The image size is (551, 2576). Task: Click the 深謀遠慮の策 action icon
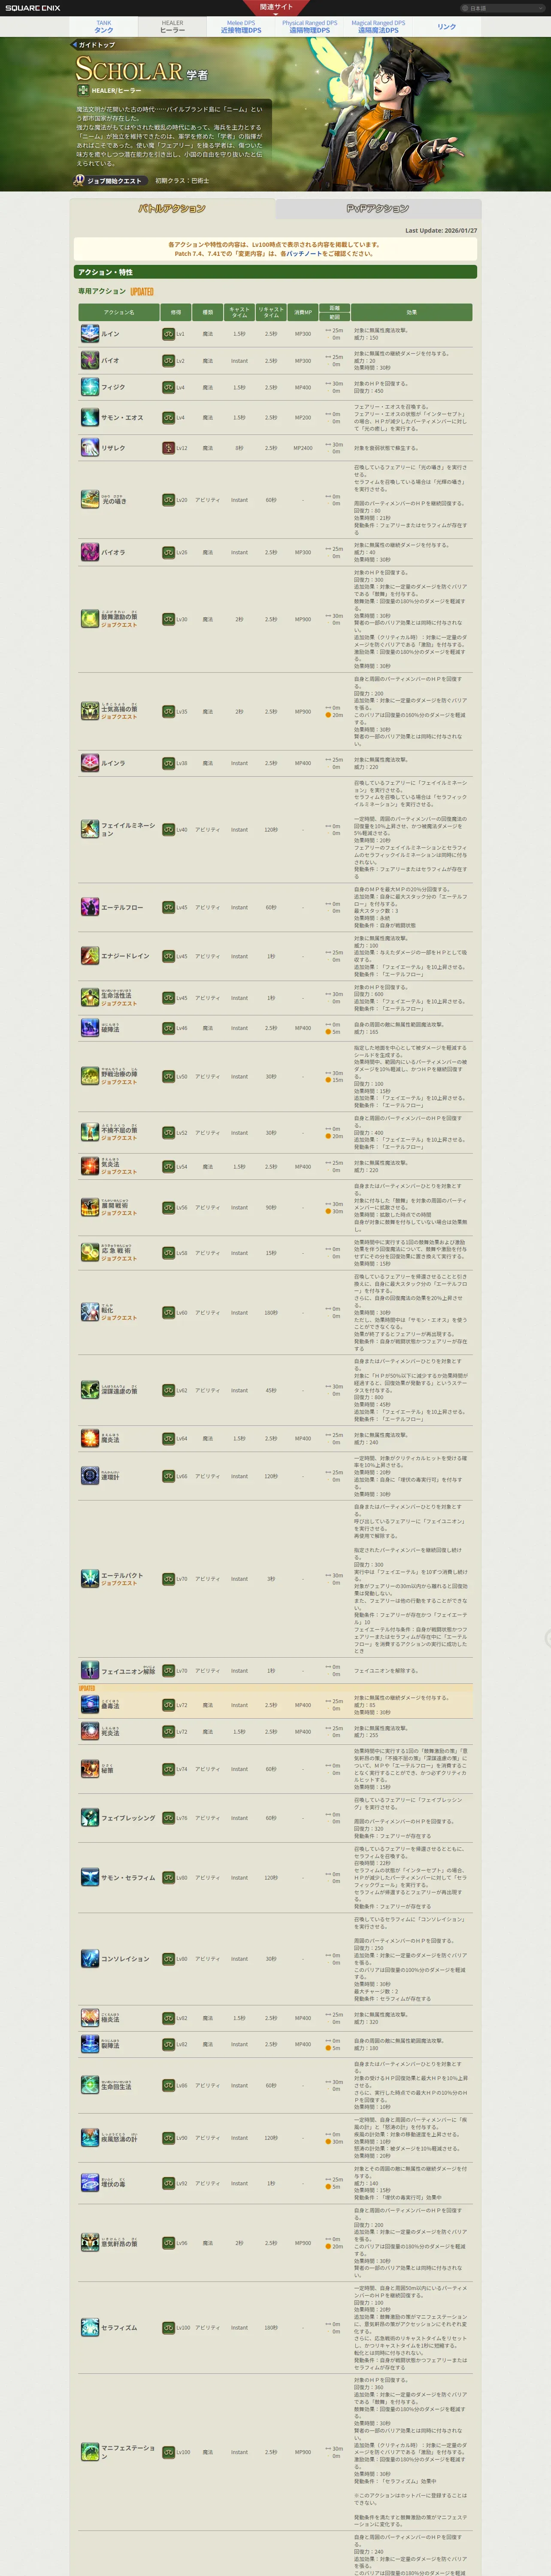pyautogui.click(x=90, y=1390)
